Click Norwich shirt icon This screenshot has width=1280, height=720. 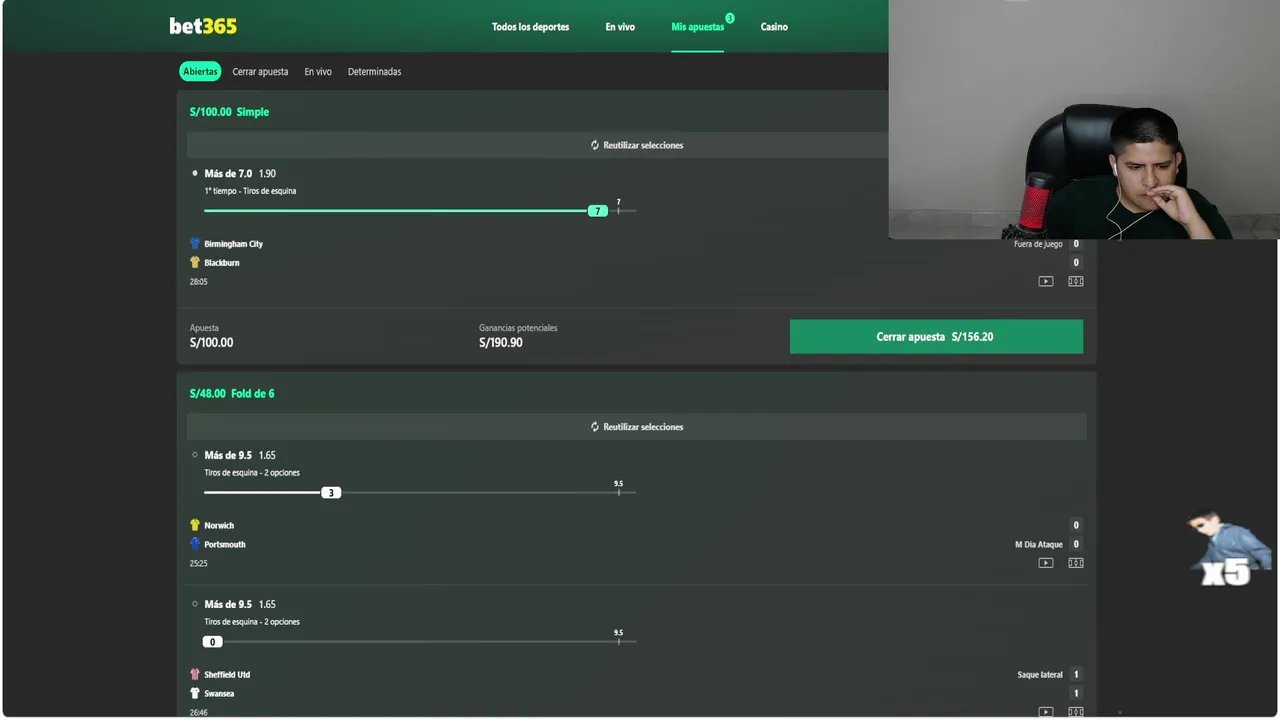click(x=195, y=525)
